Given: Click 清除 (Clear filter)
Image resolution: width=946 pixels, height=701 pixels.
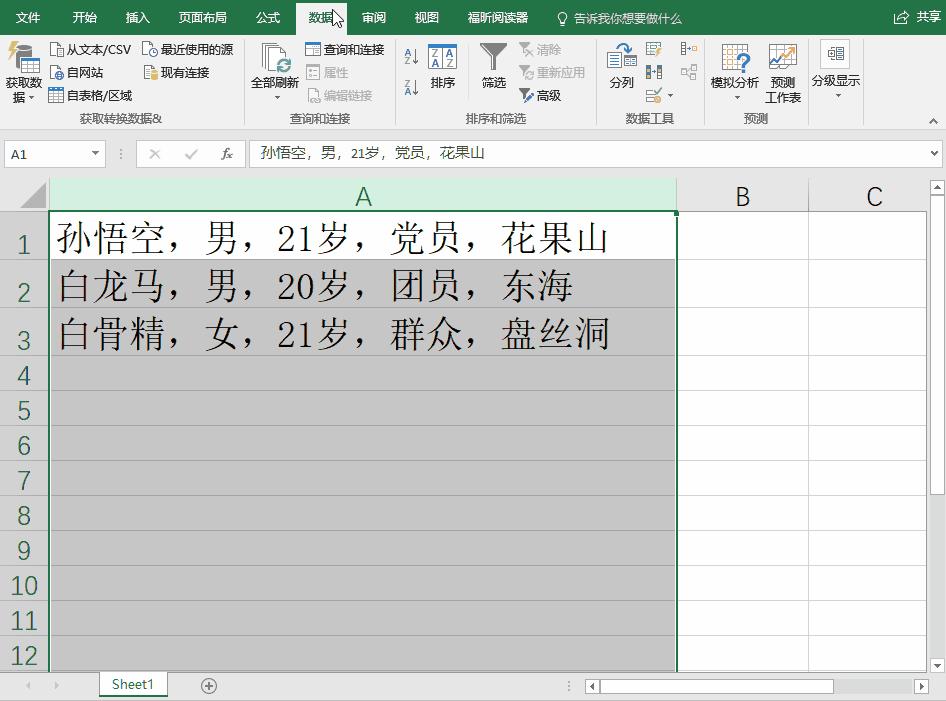Looking at the screenshot, I should point(540,49).
